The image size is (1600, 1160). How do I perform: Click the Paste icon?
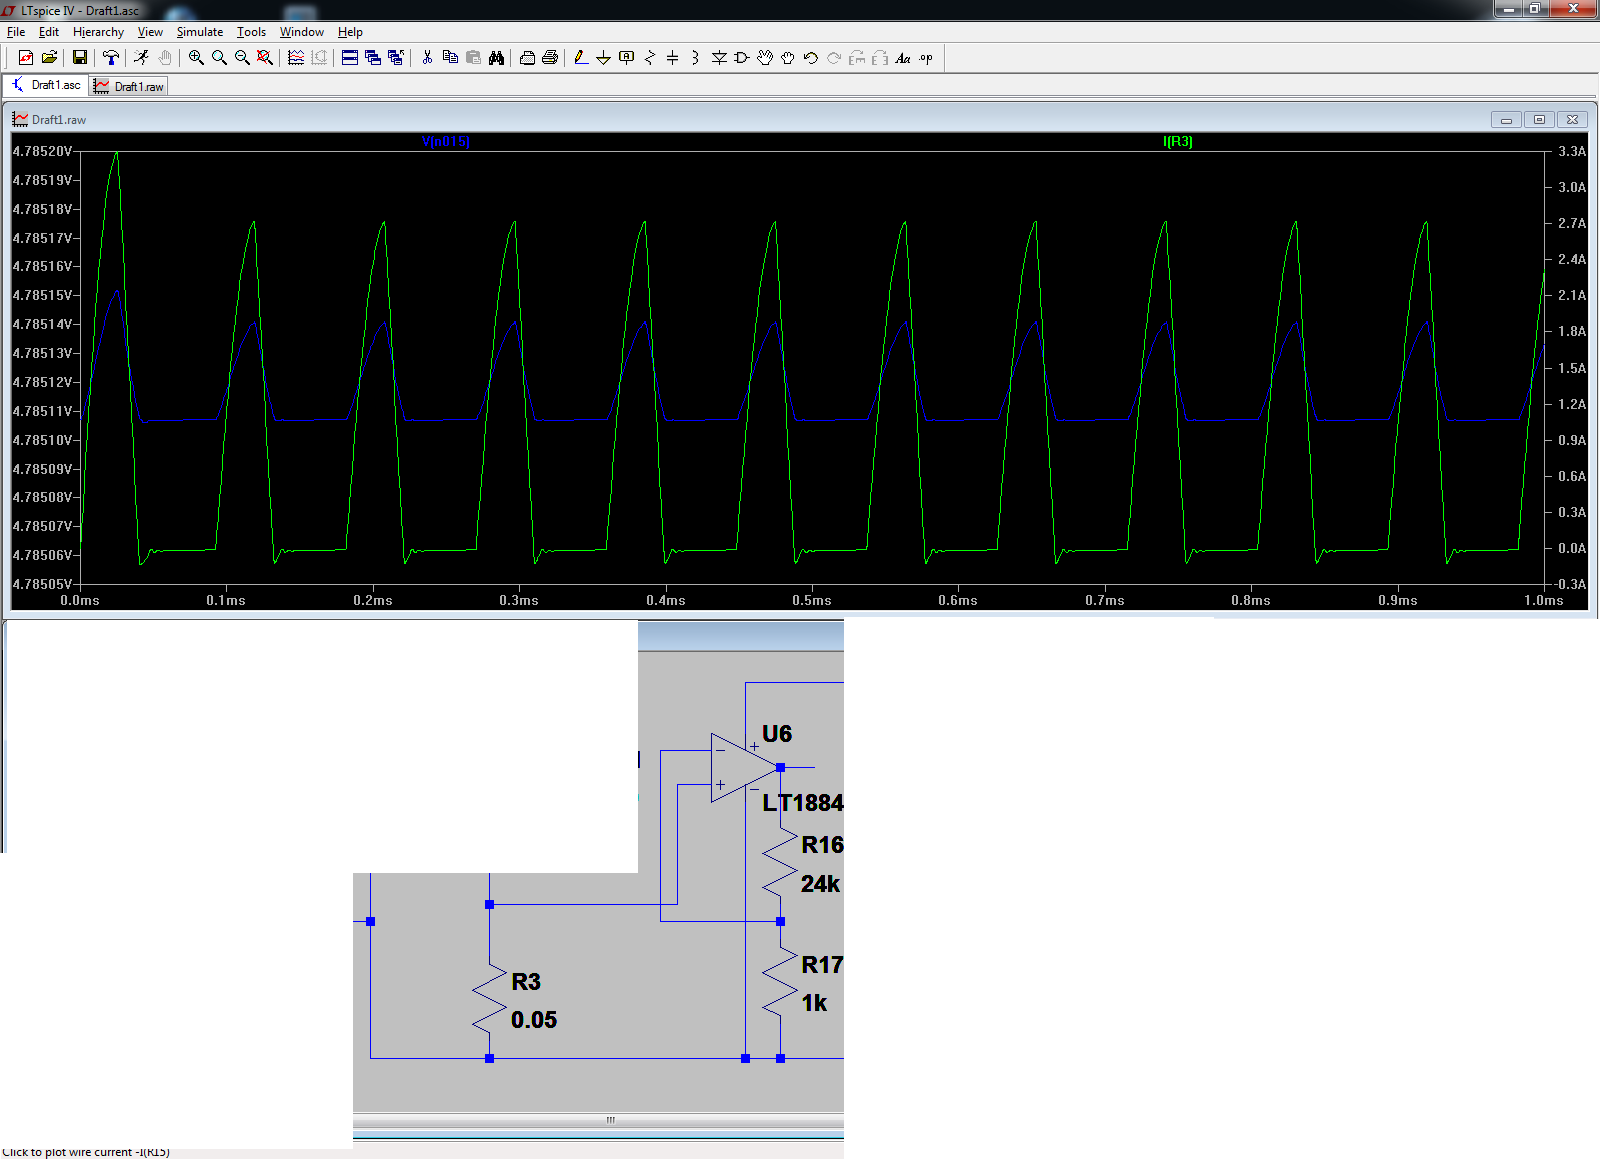click(473, 58)
